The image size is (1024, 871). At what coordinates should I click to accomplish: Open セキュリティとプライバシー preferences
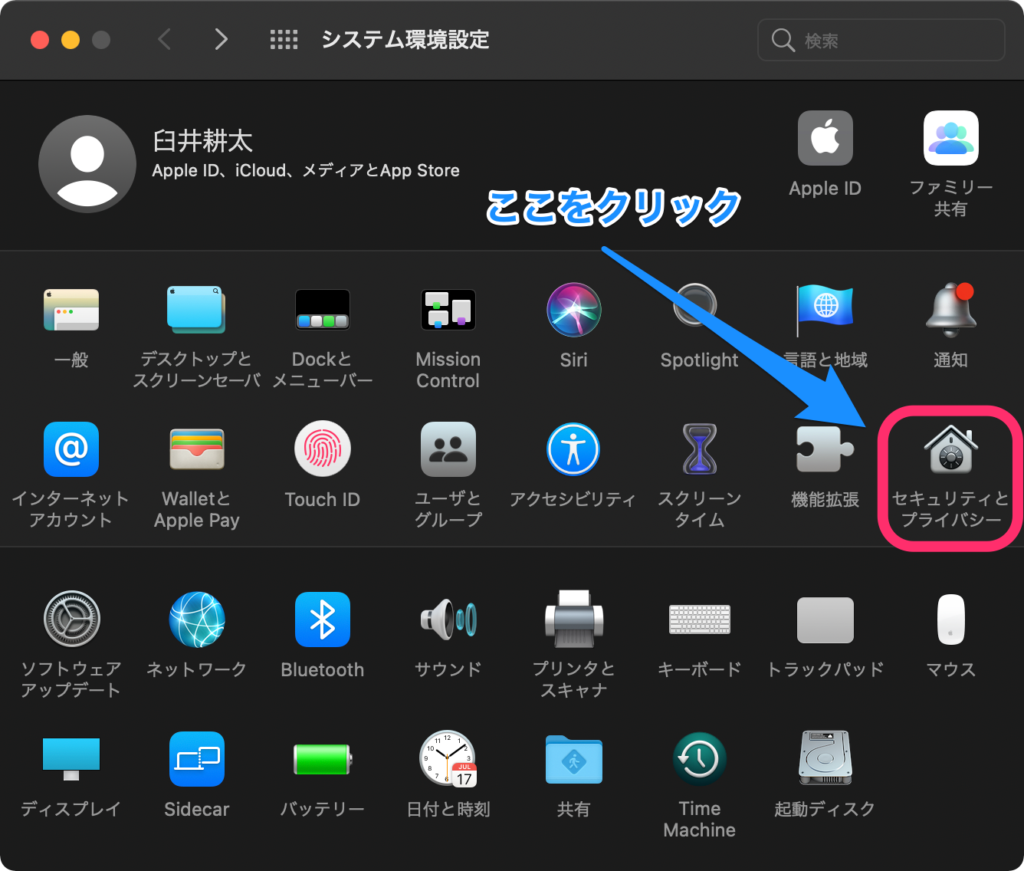951,449
